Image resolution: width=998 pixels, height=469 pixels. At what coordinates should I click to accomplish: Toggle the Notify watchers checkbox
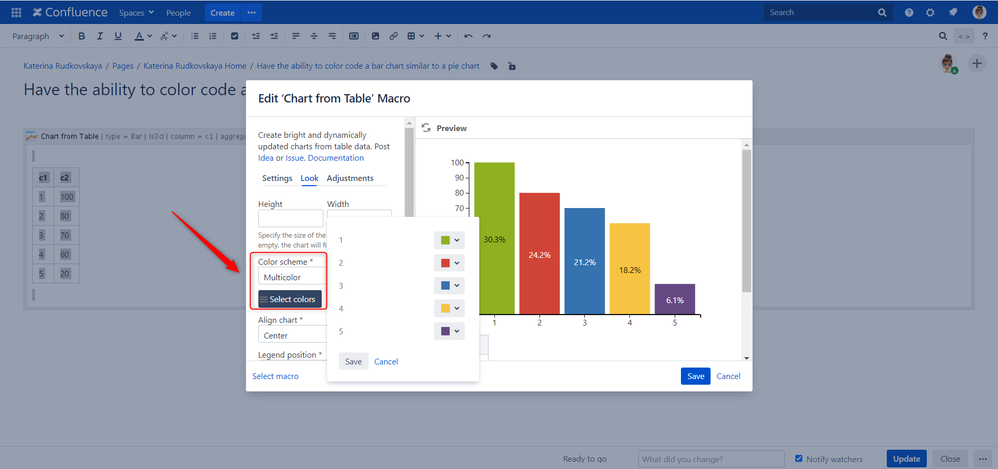tap(799, 458)
